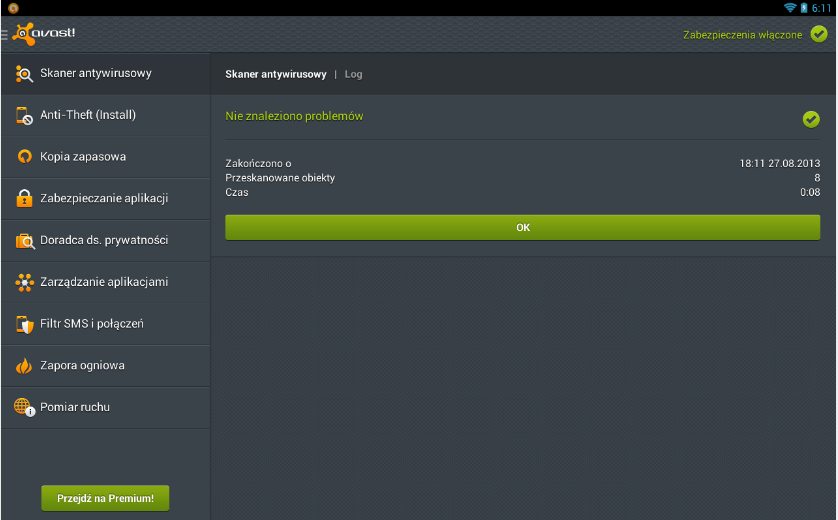Open Anti-Theft (Install) in the sidebar
838x520 pixels.
[x=88, y=115]
